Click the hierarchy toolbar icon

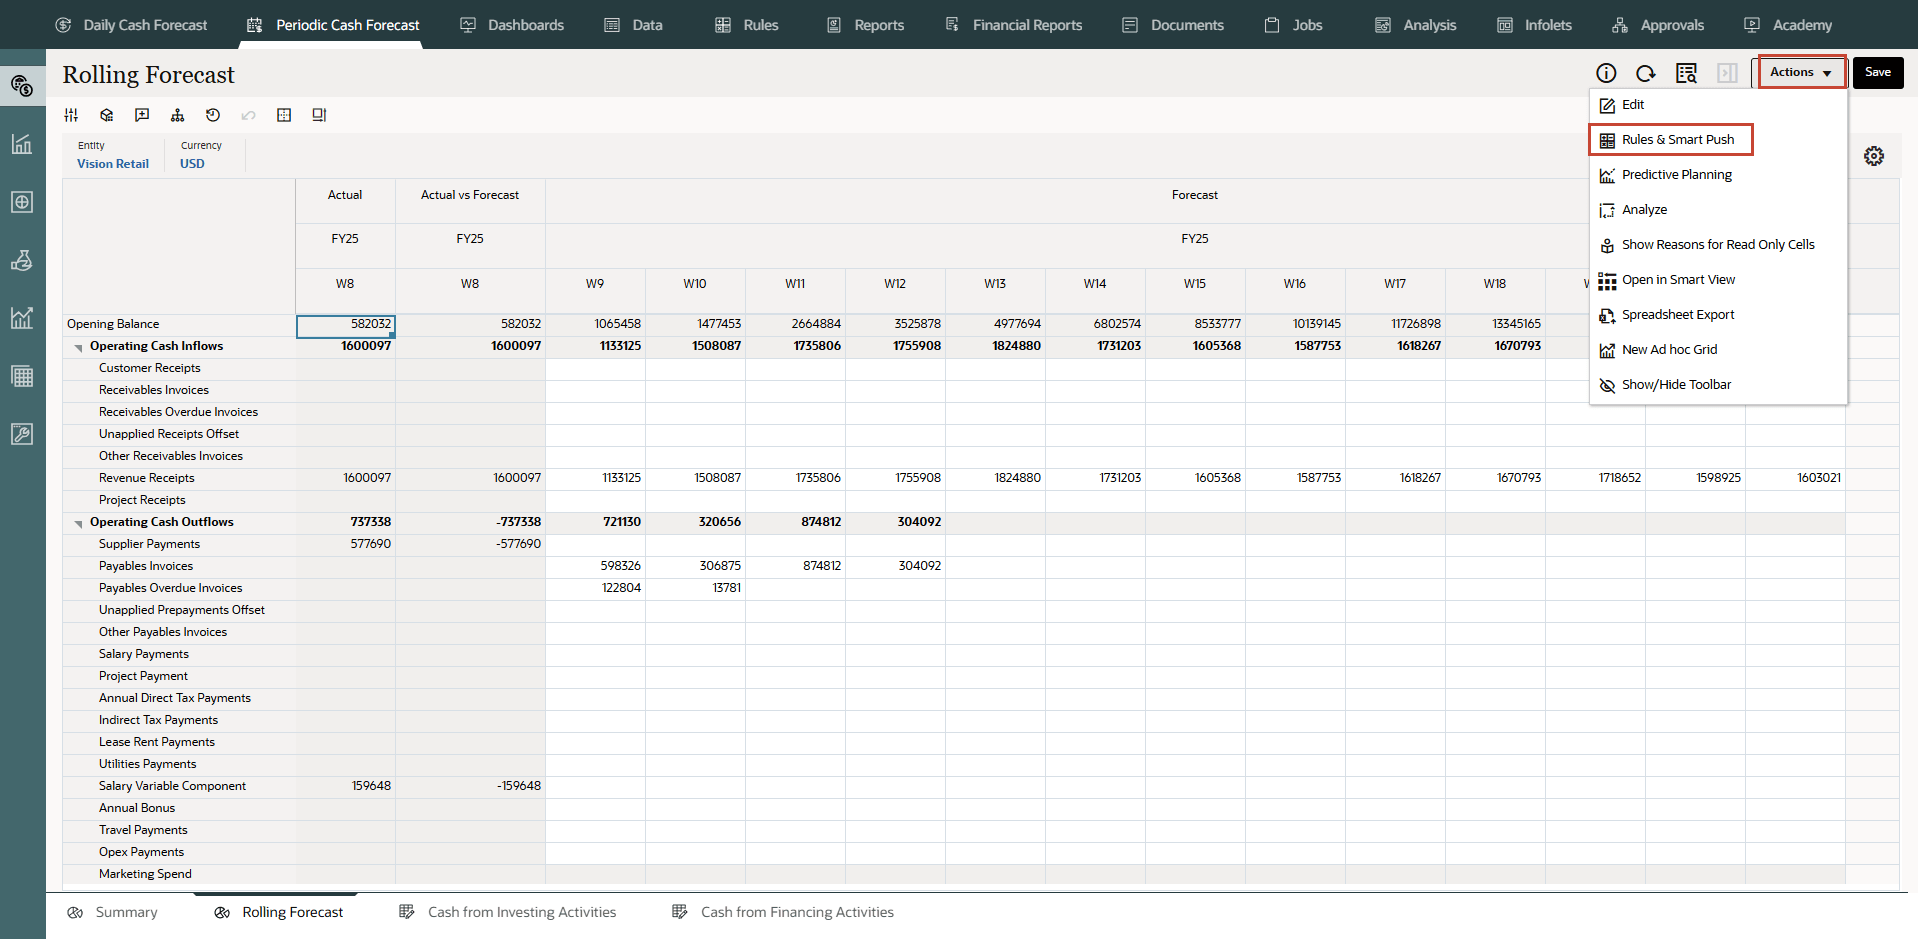(x=178, y=115)
